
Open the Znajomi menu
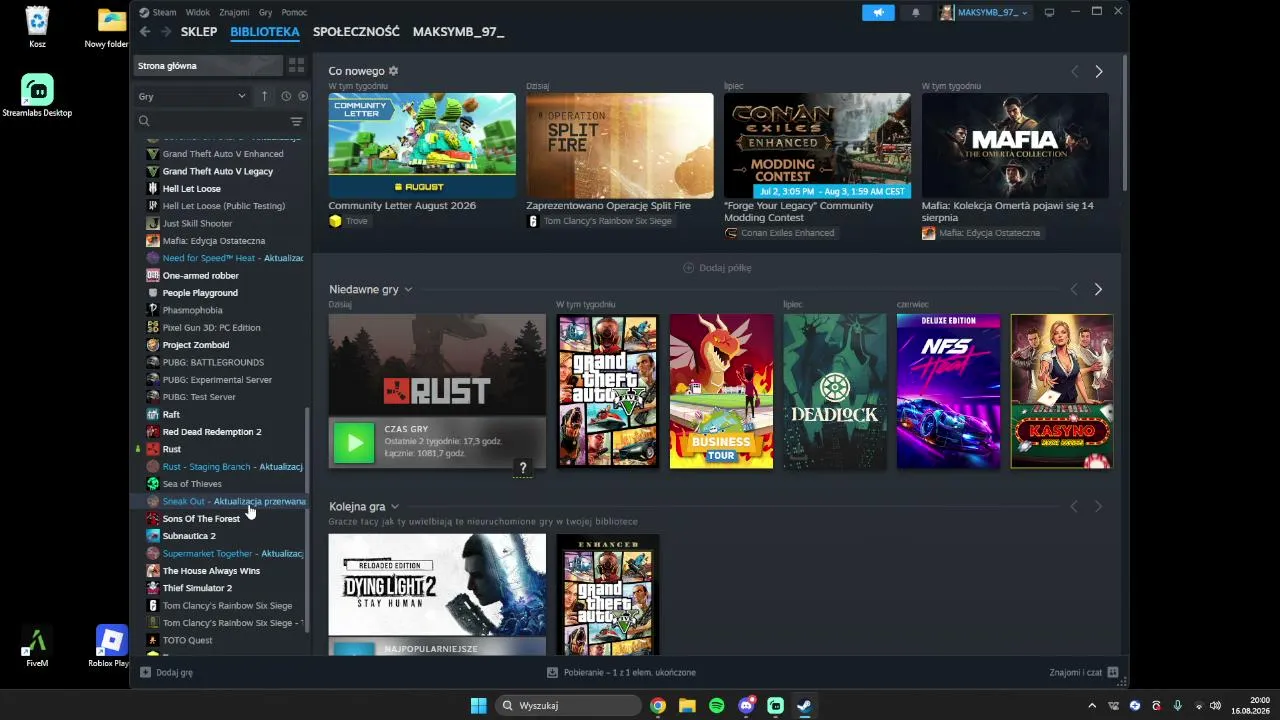(x=234, y=12)
